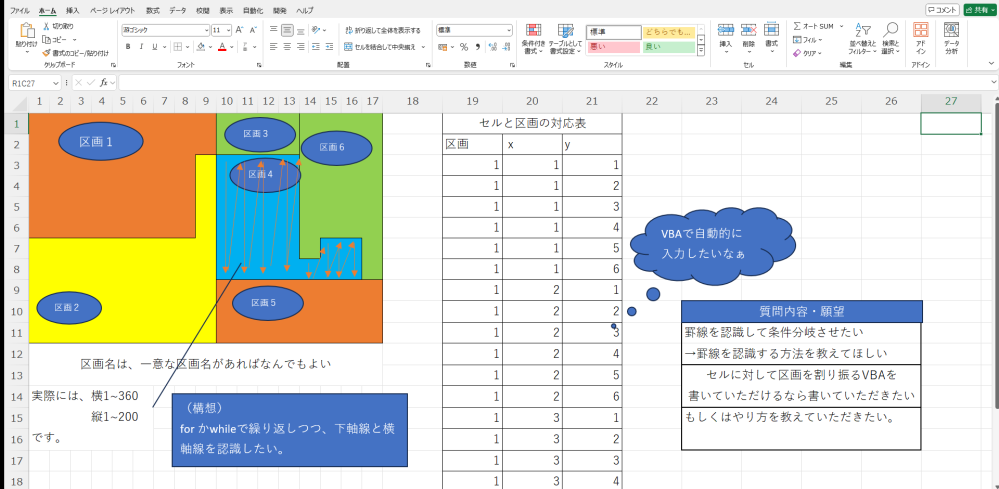The height and width of the screenshot is (489, 999).
Task: Toggle Bold formatting (B)
Action: (x=128, y=46)
